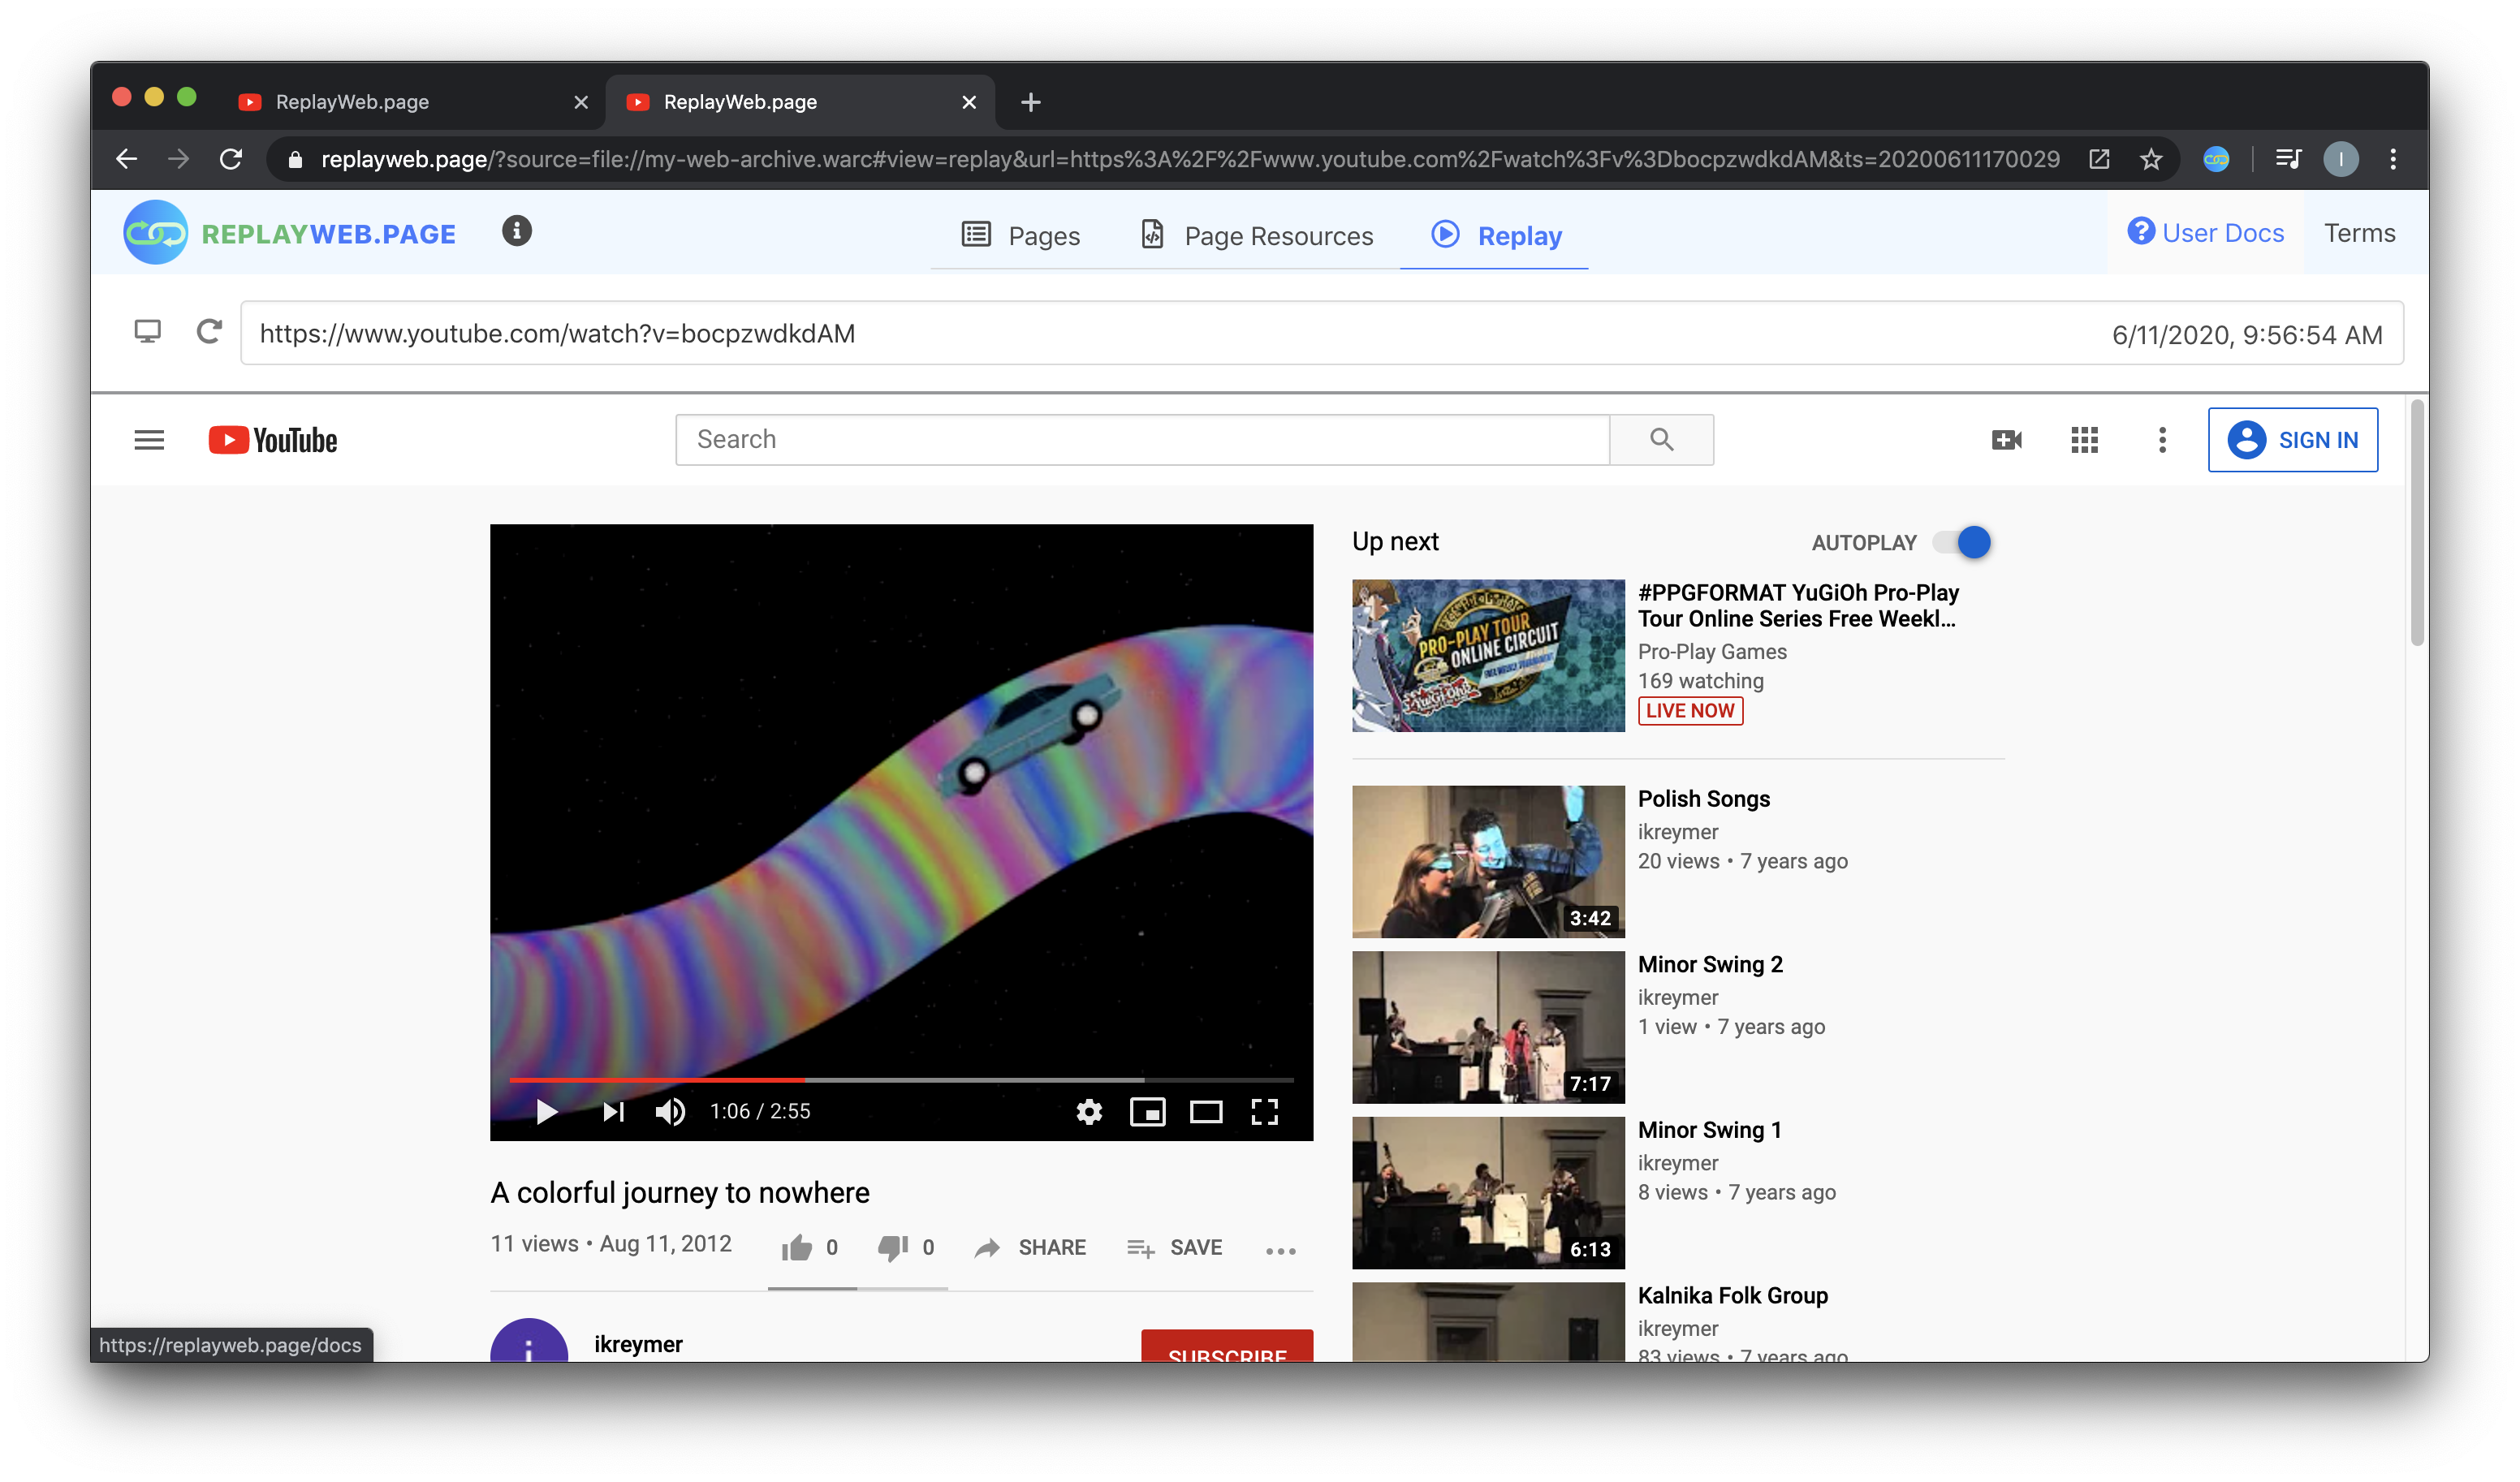Select the Replay tab

click(x=1495, y=236)
